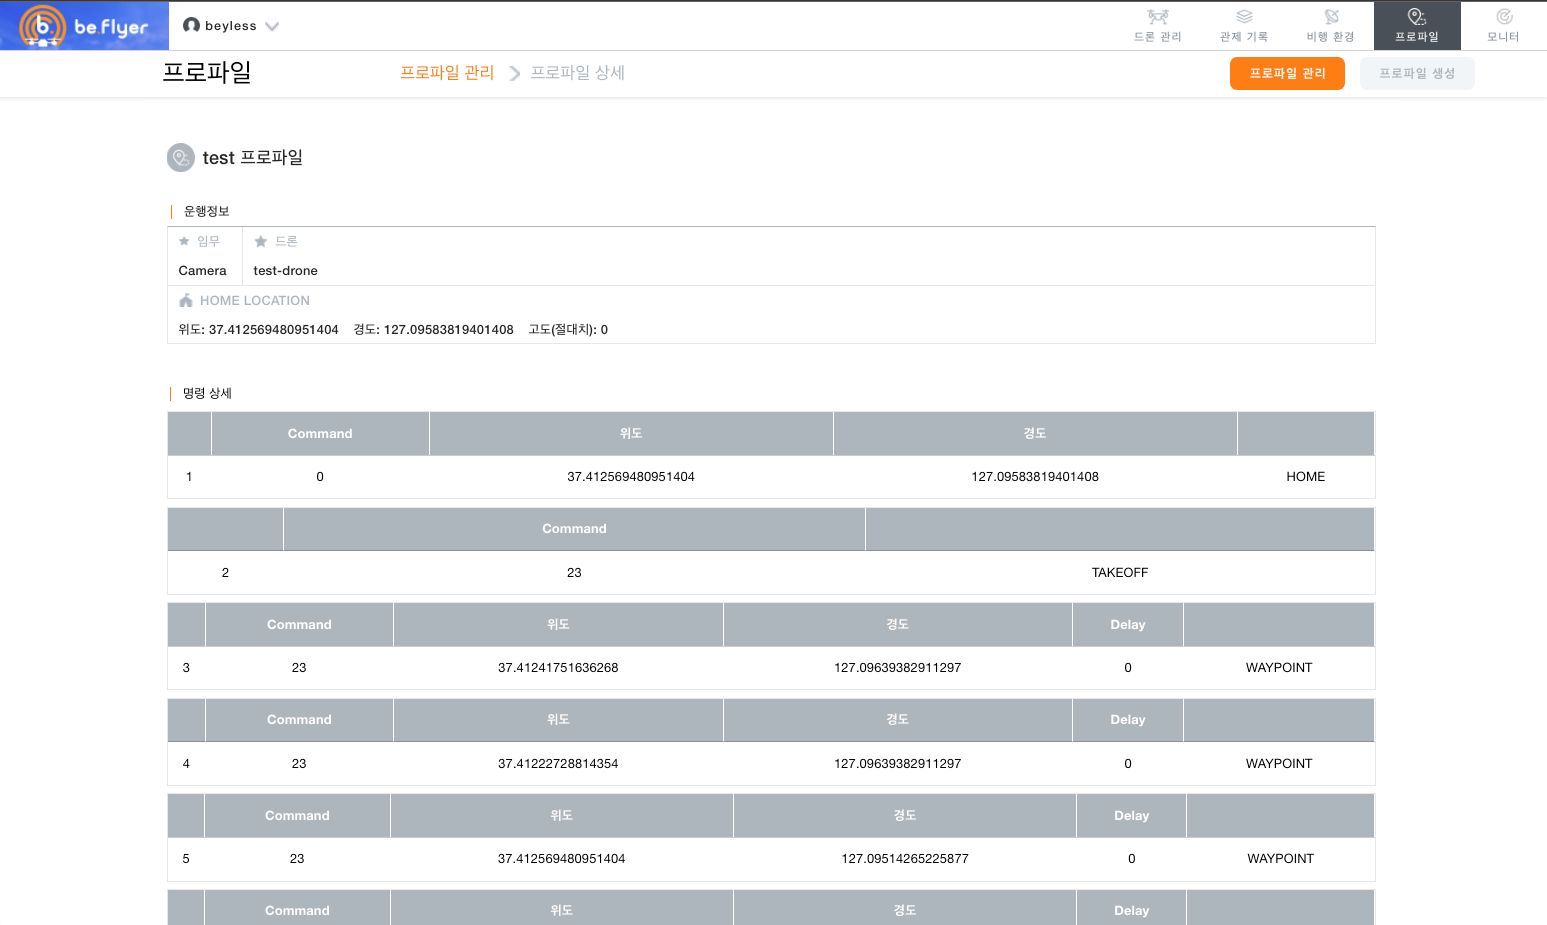This screenshot has height=925, width=1547.
Task: Open the 드론 관리 drone icon
Action: click(1157, 17)
